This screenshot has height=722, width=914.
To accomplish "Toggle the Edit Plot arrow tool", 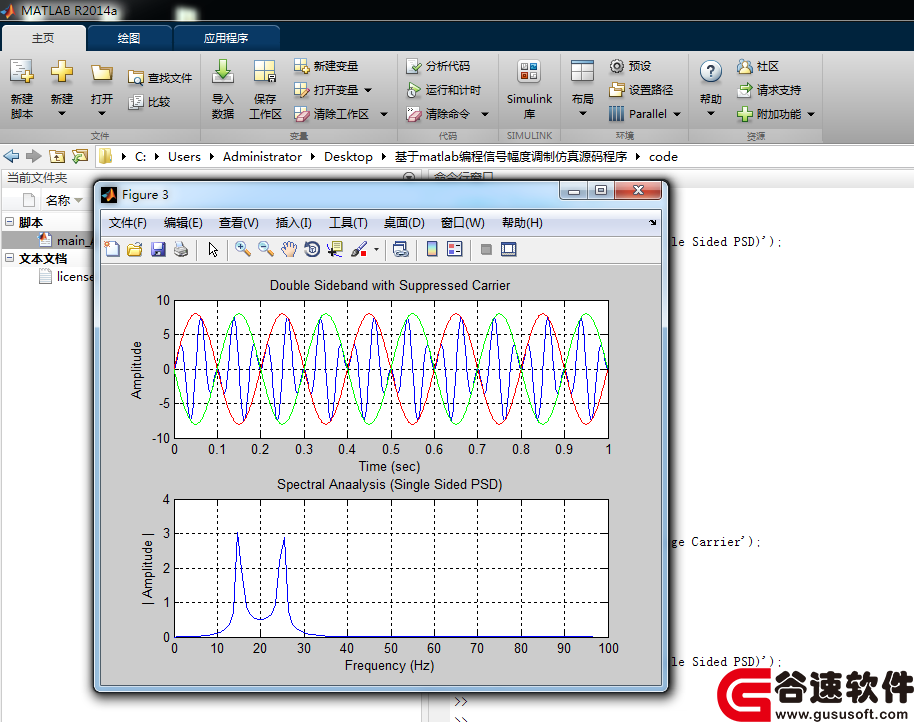I will tap(213, 249).
